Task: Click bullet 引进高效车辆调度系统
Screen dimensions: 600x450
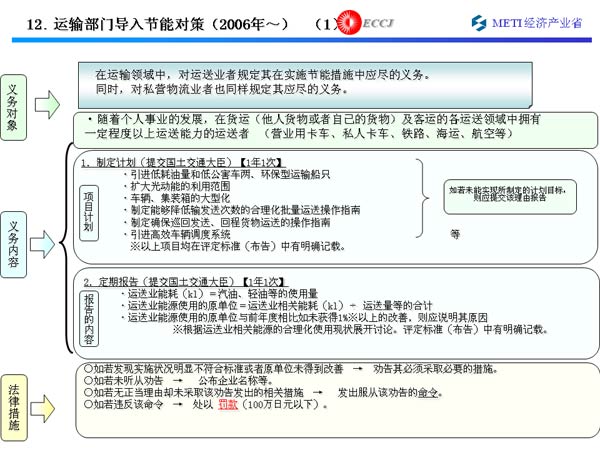Action: pyautogui.click(x=177, y=234)
